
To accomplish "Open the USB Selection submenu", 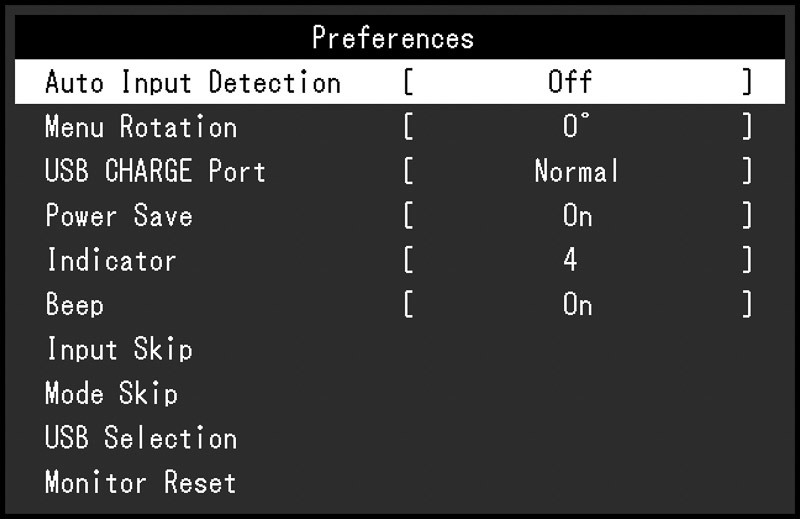I will (141, 438).
